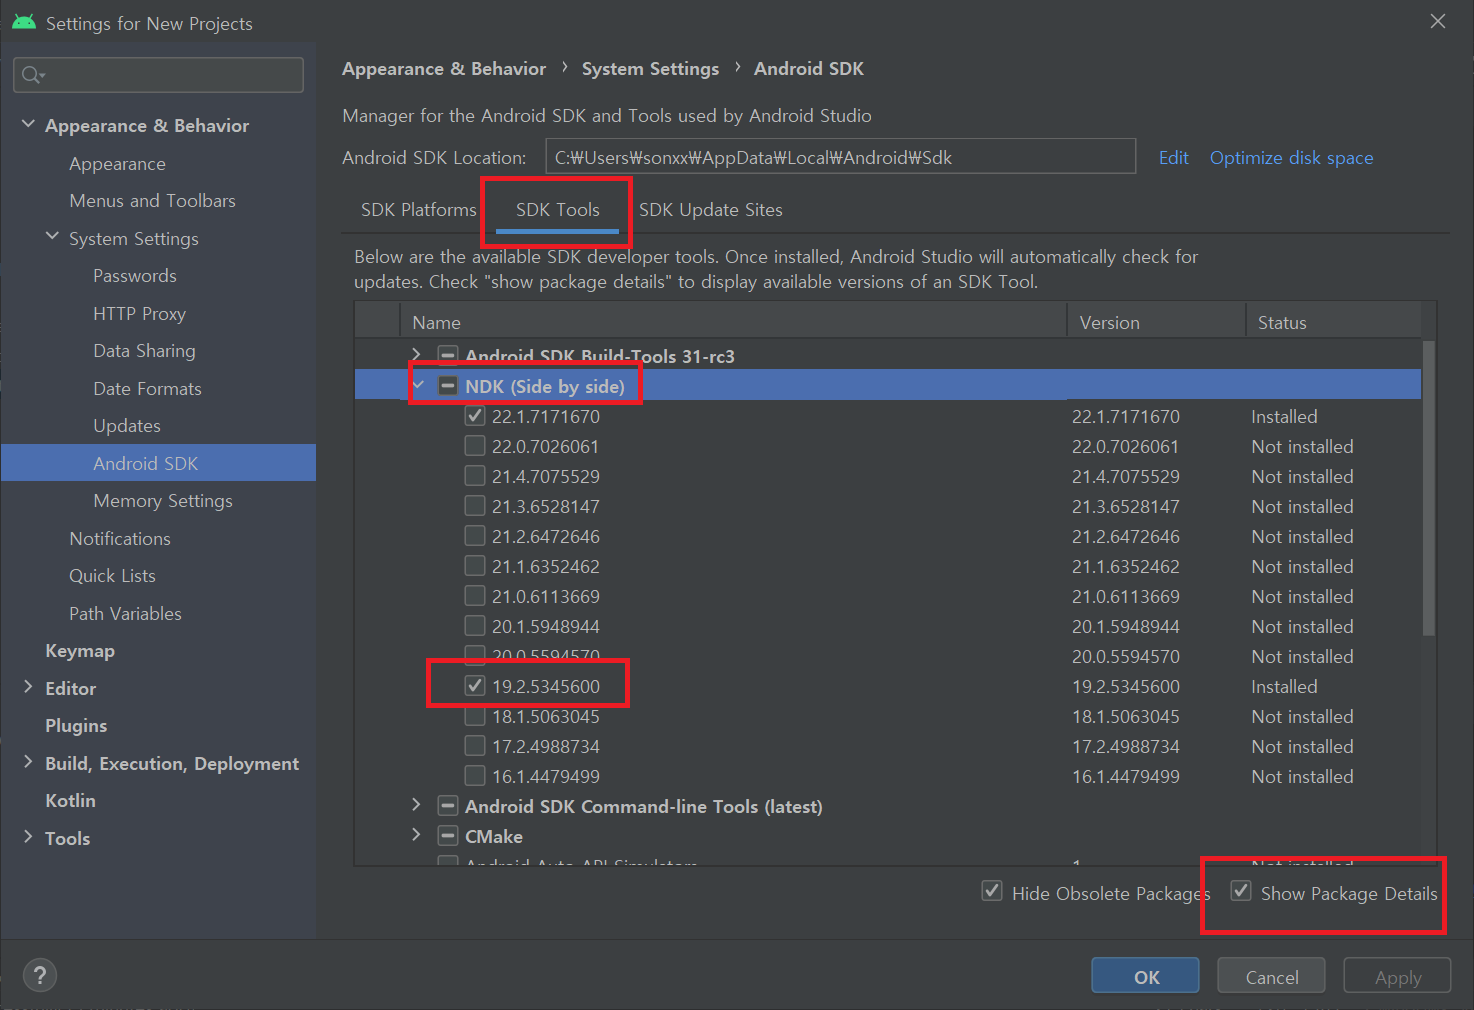Open Menus and Toolbars settings
Viewport: 1474px width, 1010px height.
[152, 201]
